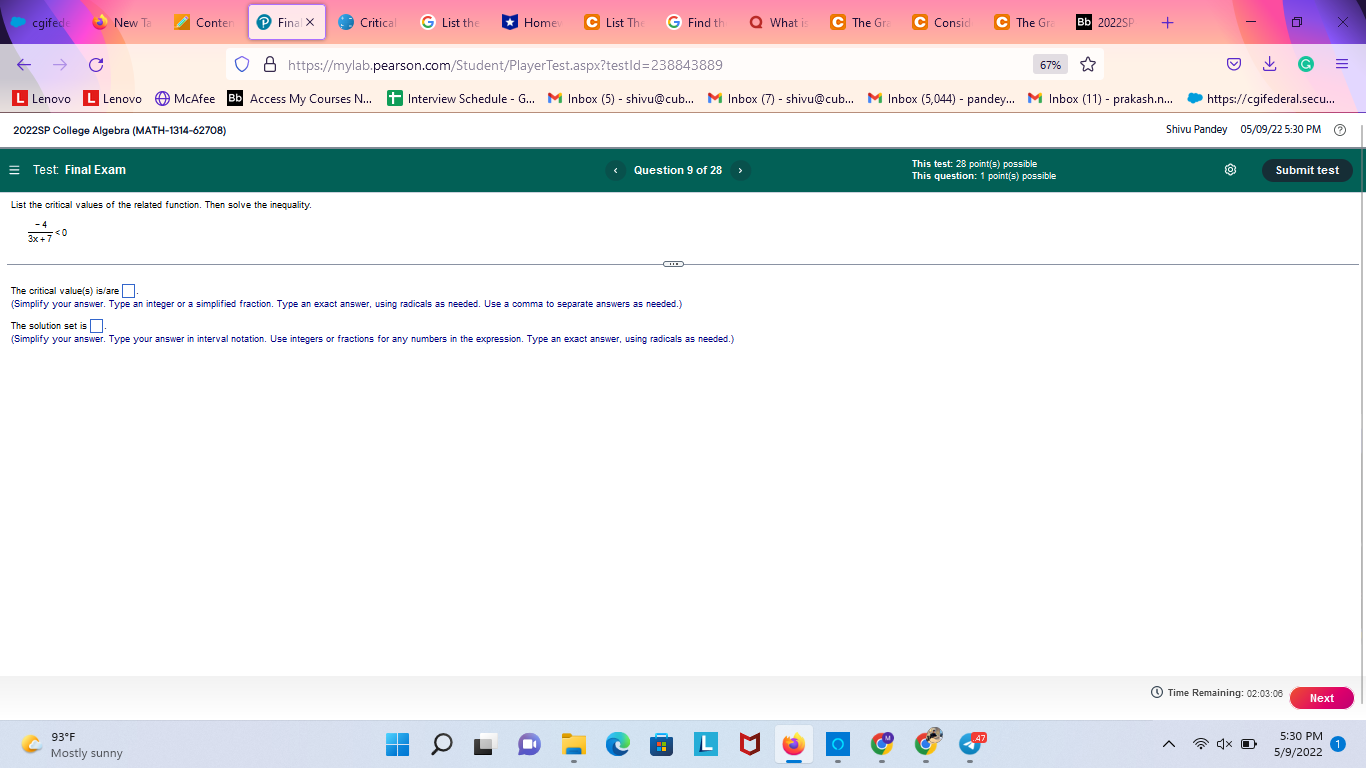Click the critical value(s) answer box
Screen dimensions: 1366x768
point(129,291)
